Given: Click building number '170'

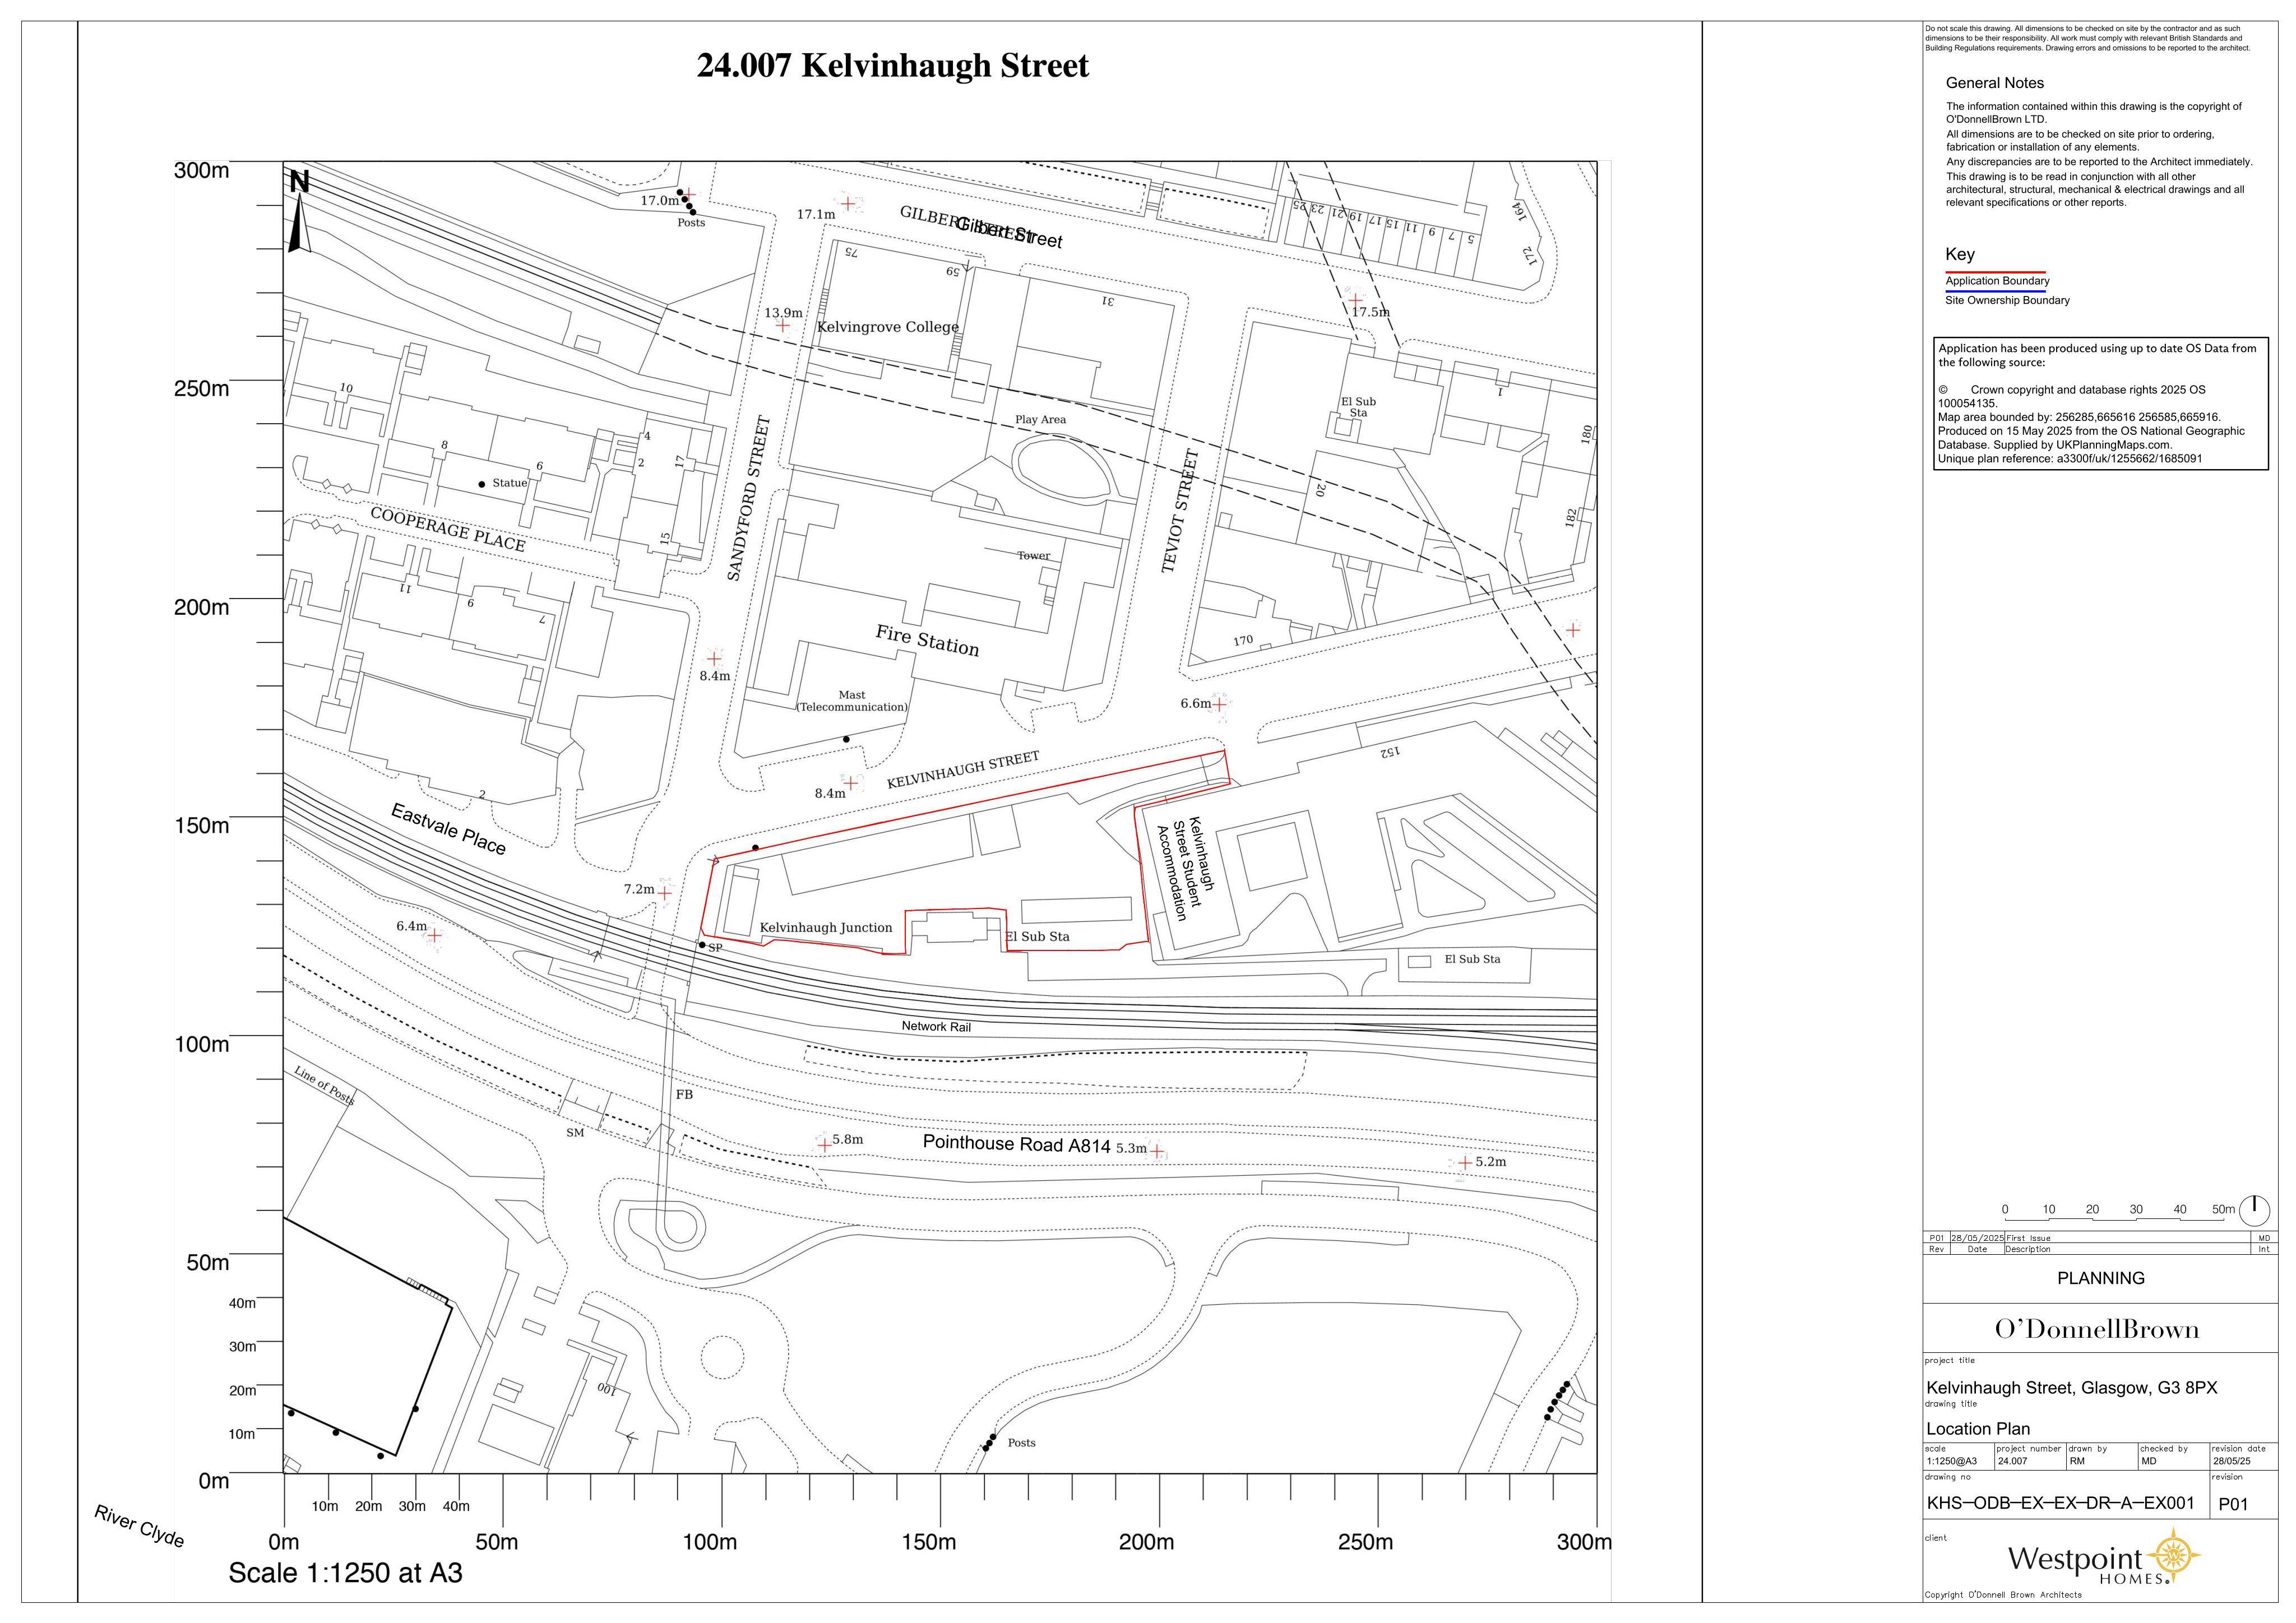Looking at the screenshot, I should point(1243,641).
